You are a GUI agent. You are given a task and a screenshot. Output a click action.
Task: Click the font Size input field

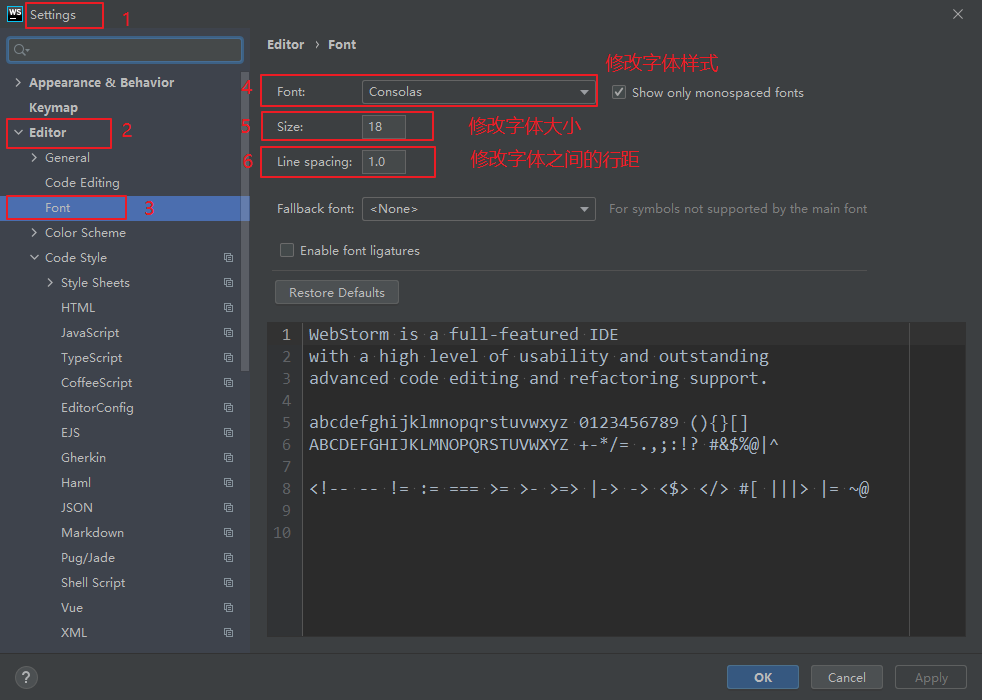(x=384, y=126)
